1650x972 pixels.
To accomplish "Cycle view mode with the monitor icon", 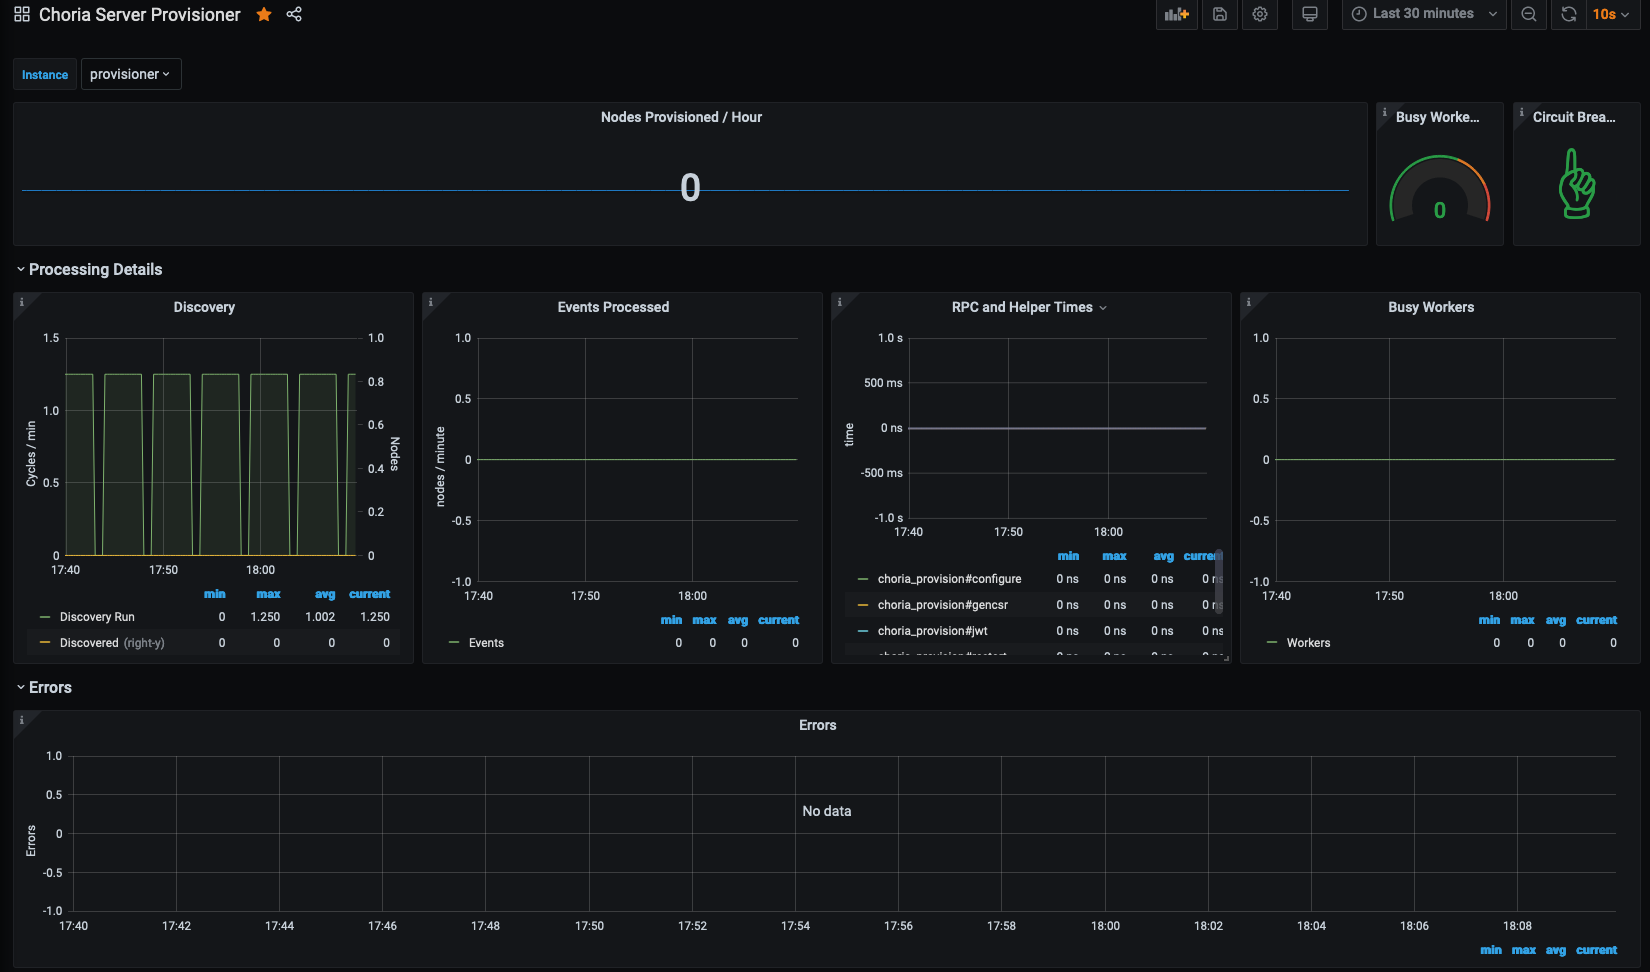I will 1309,14.
